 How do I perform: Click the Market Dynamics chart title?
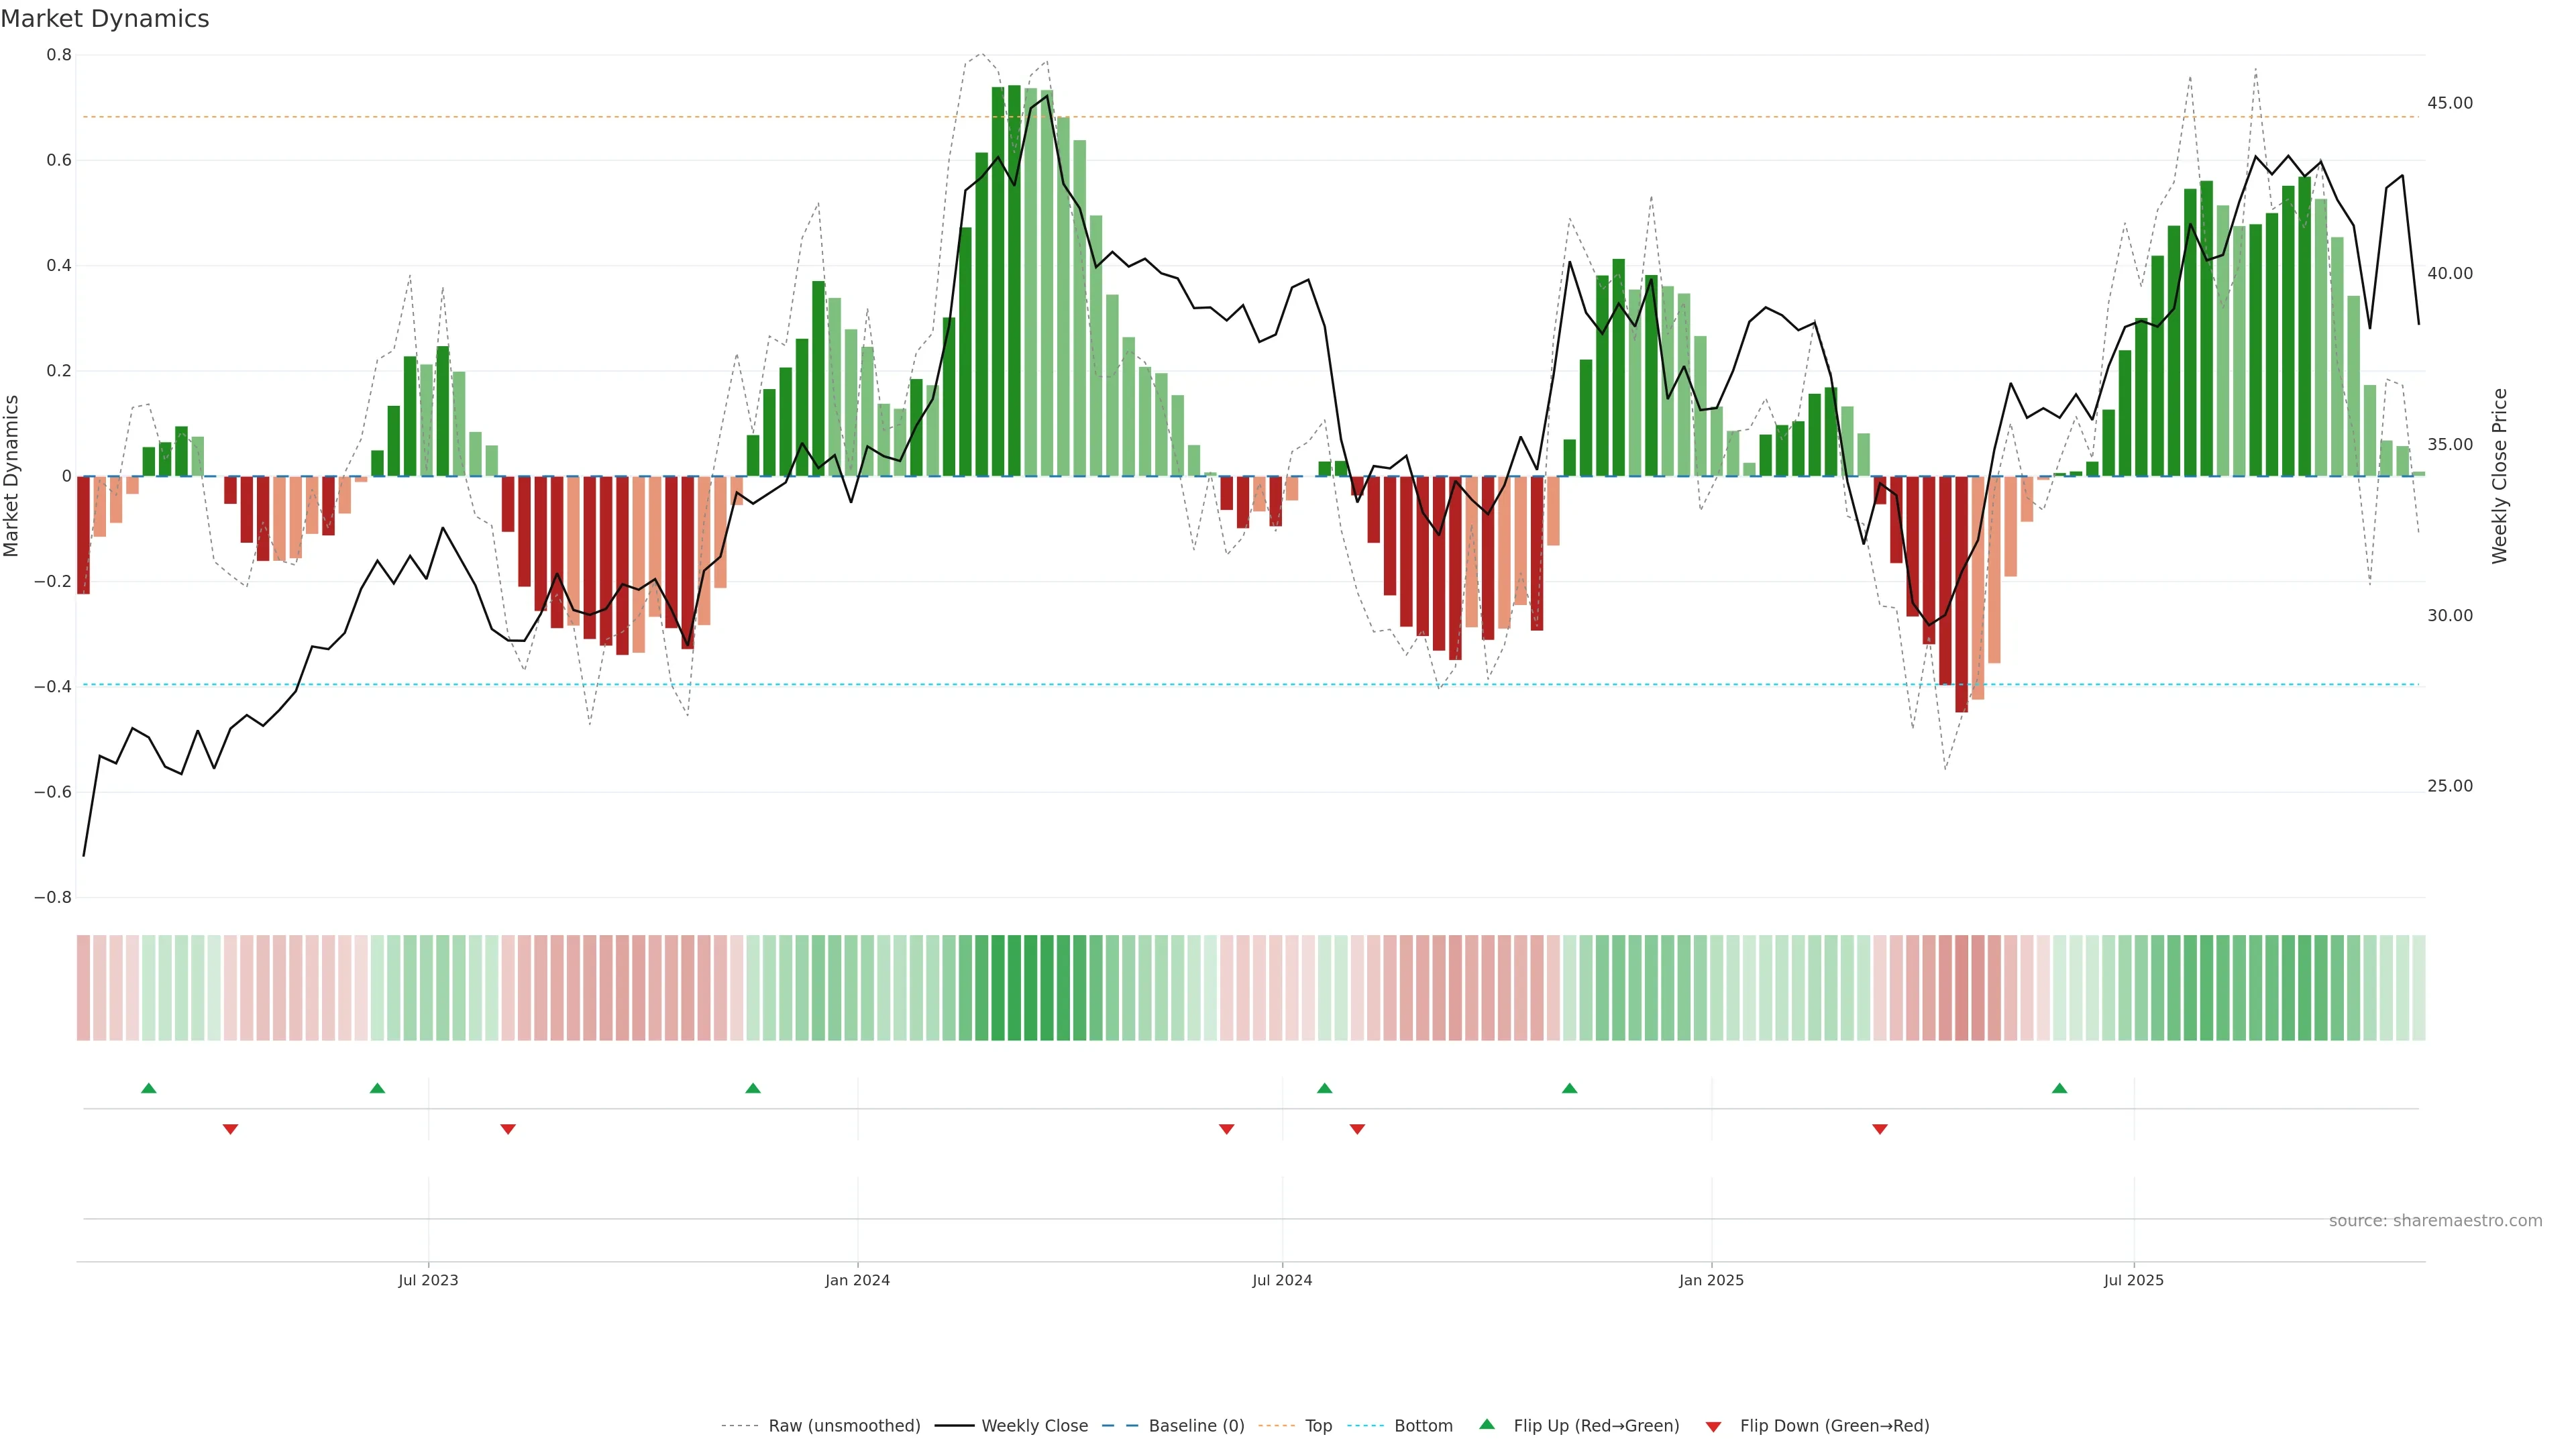tap(105, 19)
